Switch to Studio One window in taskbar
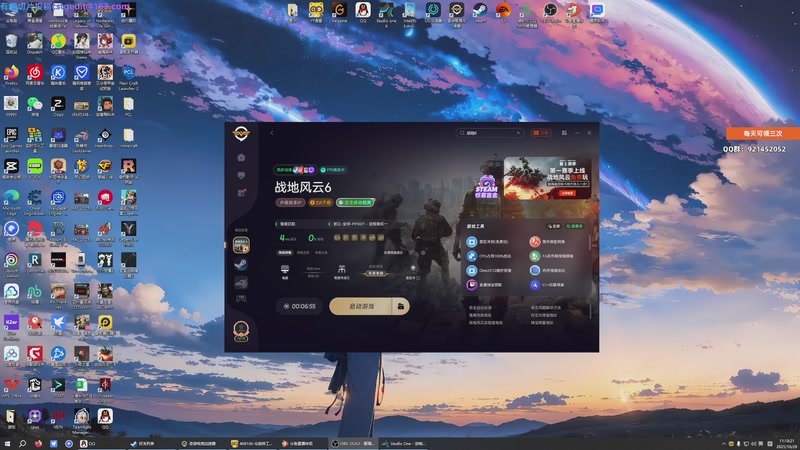The height and width of the screenshot is (450, 800). coord(404,444)
